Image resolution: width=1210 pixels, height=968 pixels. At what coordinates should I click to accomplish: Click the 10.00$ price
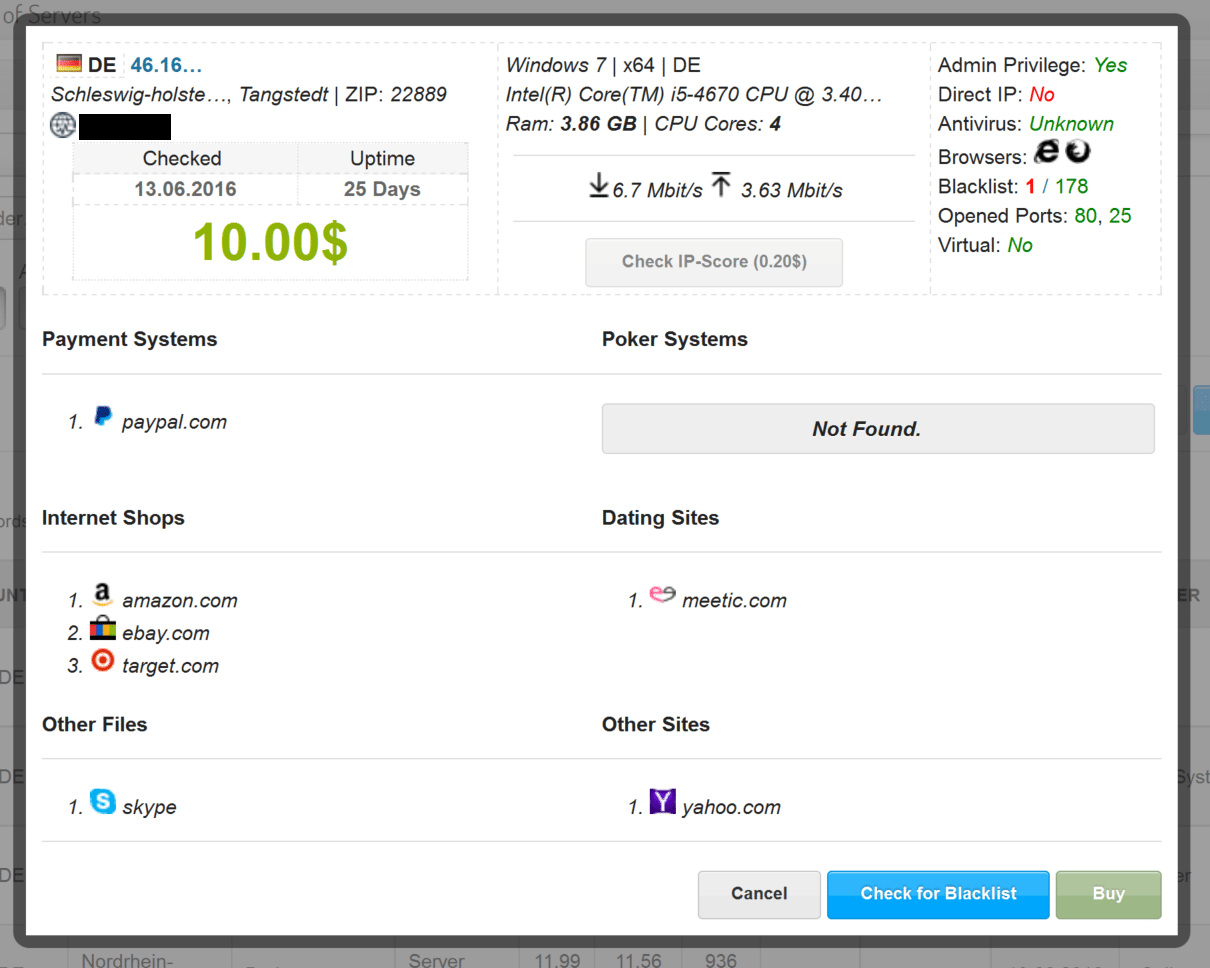(x=270, y=242)
